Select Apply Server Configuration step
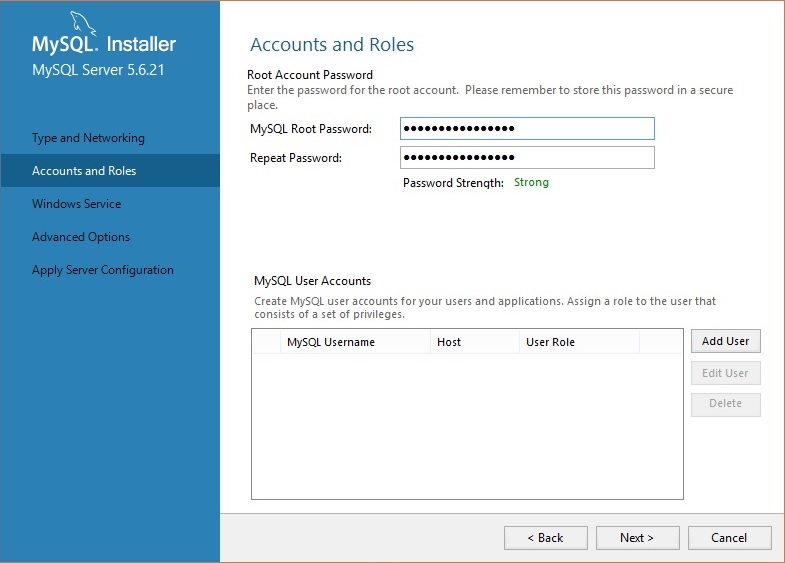 (x=103, y=270)
